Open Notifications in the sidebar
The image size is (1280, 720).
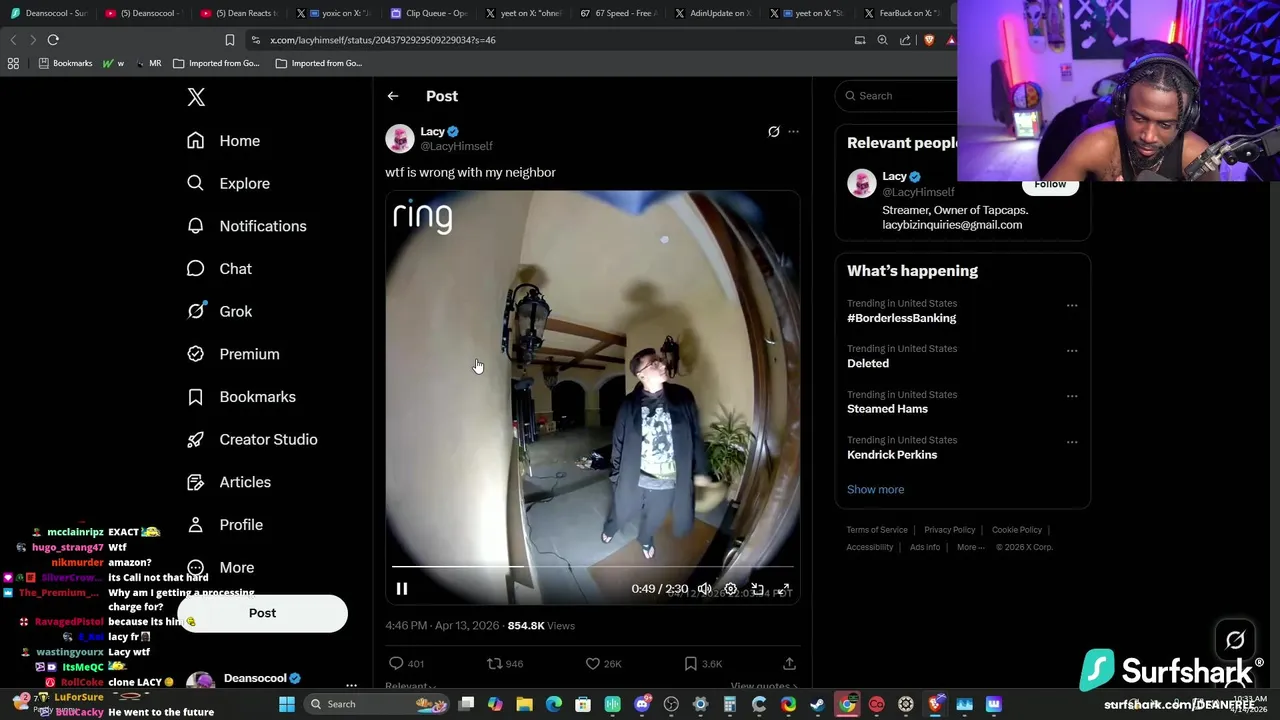coord(246,226)
